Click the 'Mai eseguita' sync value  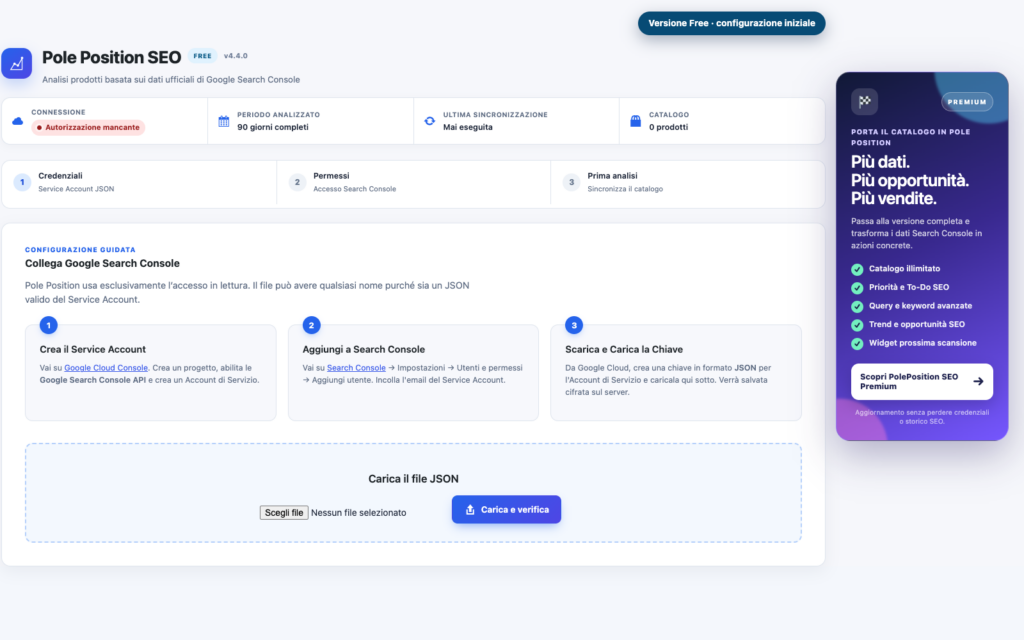pyautogui.click(x=468, y=127)
